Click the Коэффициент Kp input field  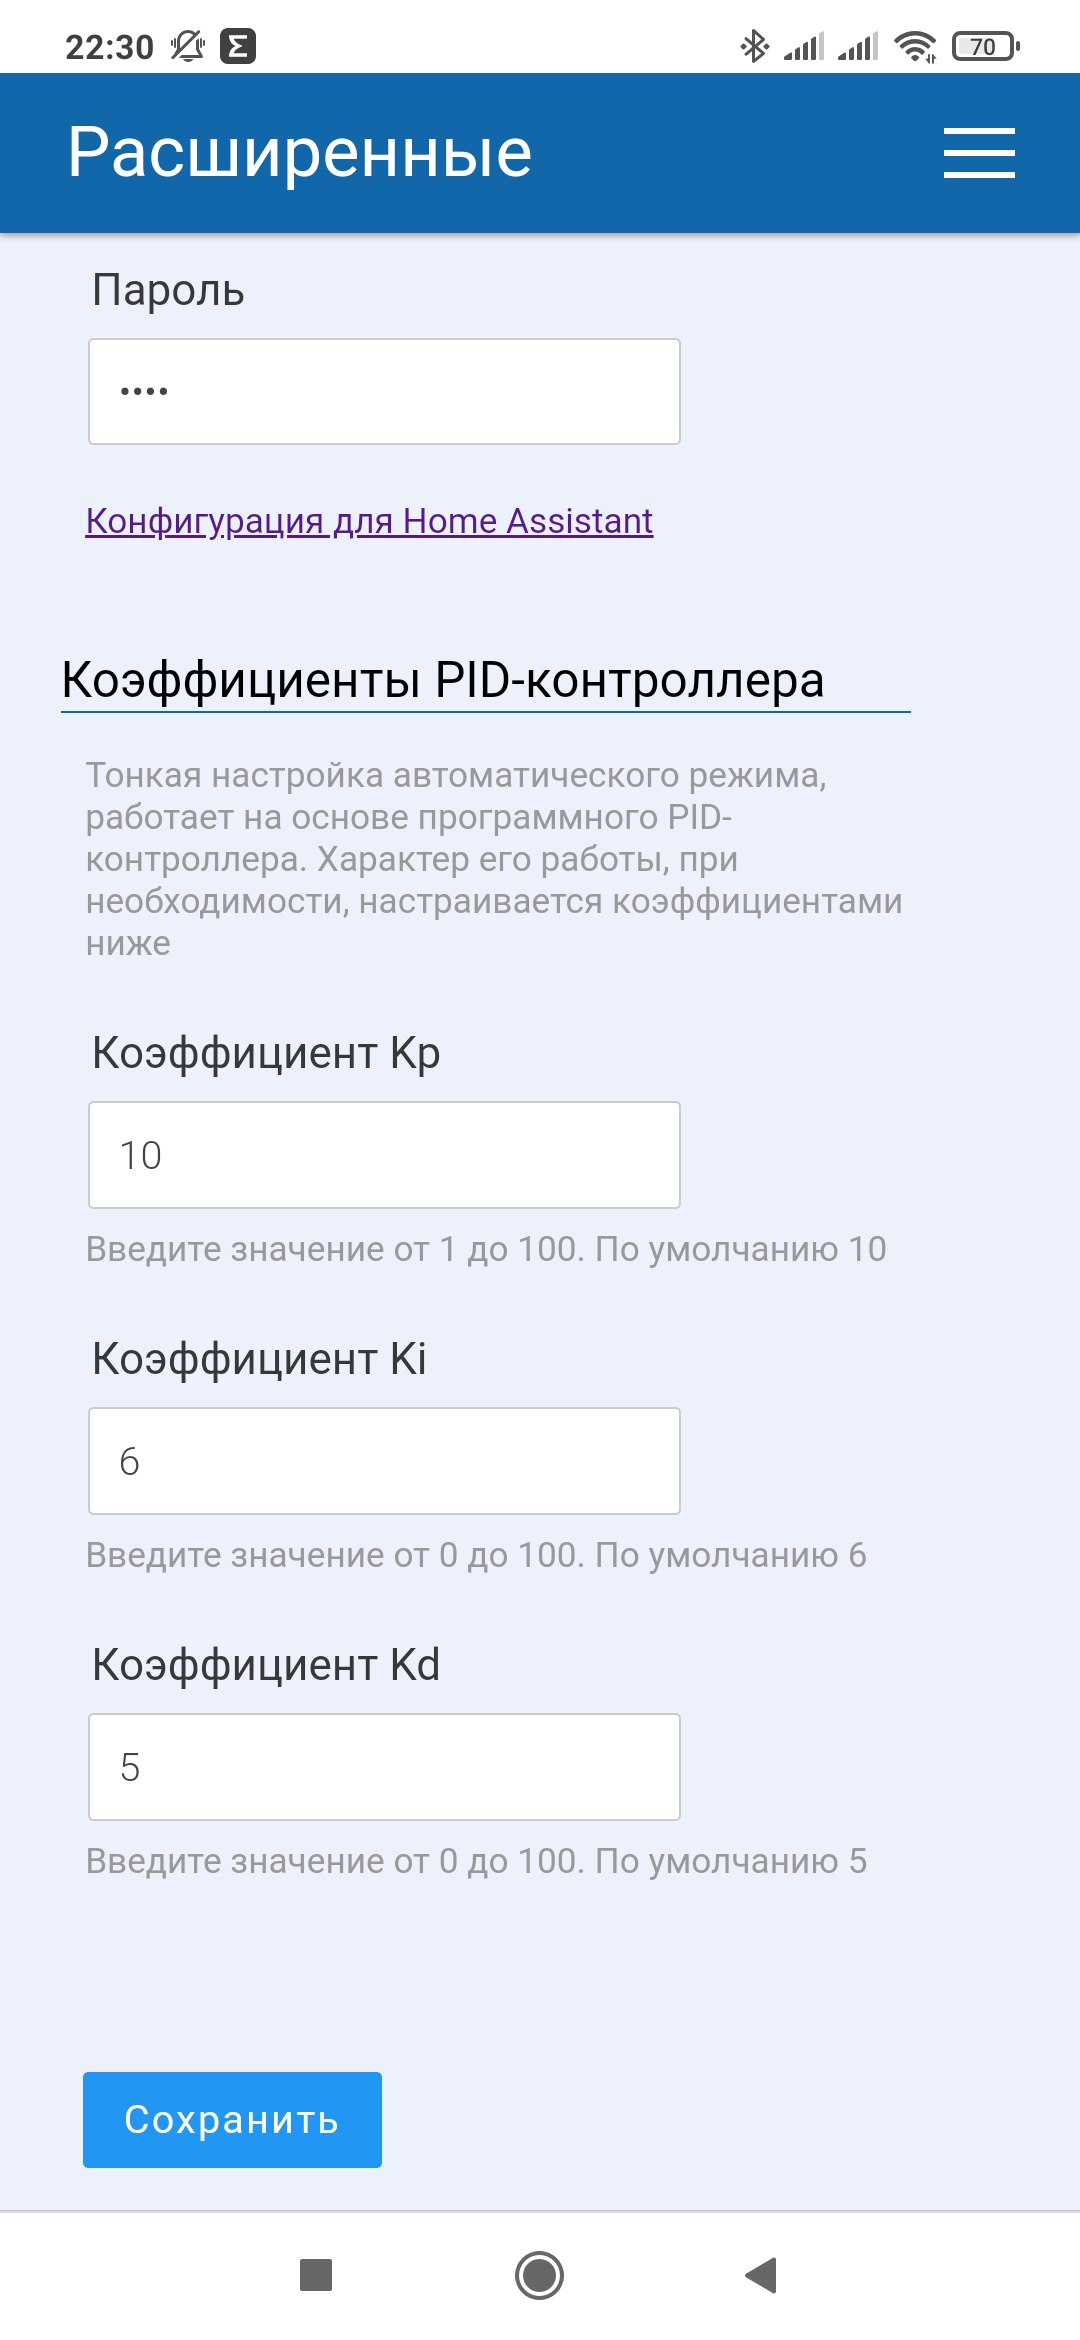pyautogui.click(x=384, y=1155)
